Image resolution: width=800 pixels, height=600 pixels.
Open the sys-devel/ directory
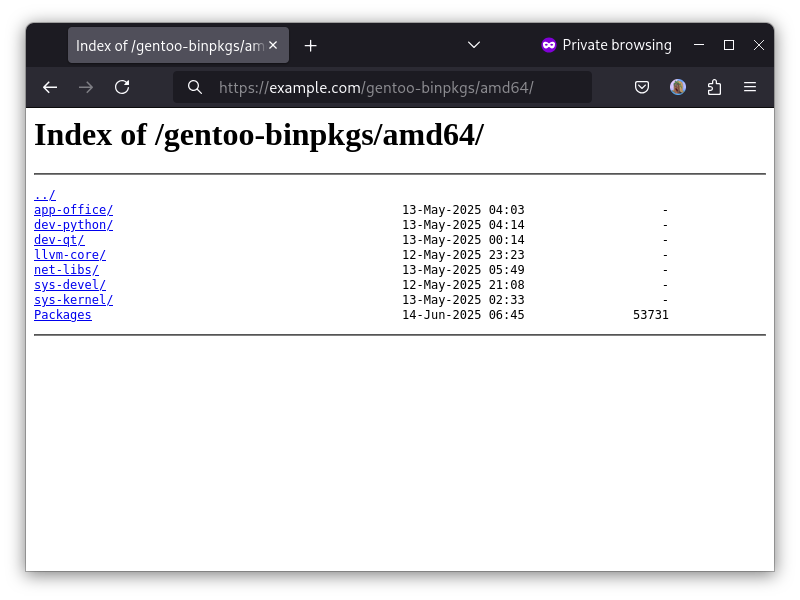point(70,285)
